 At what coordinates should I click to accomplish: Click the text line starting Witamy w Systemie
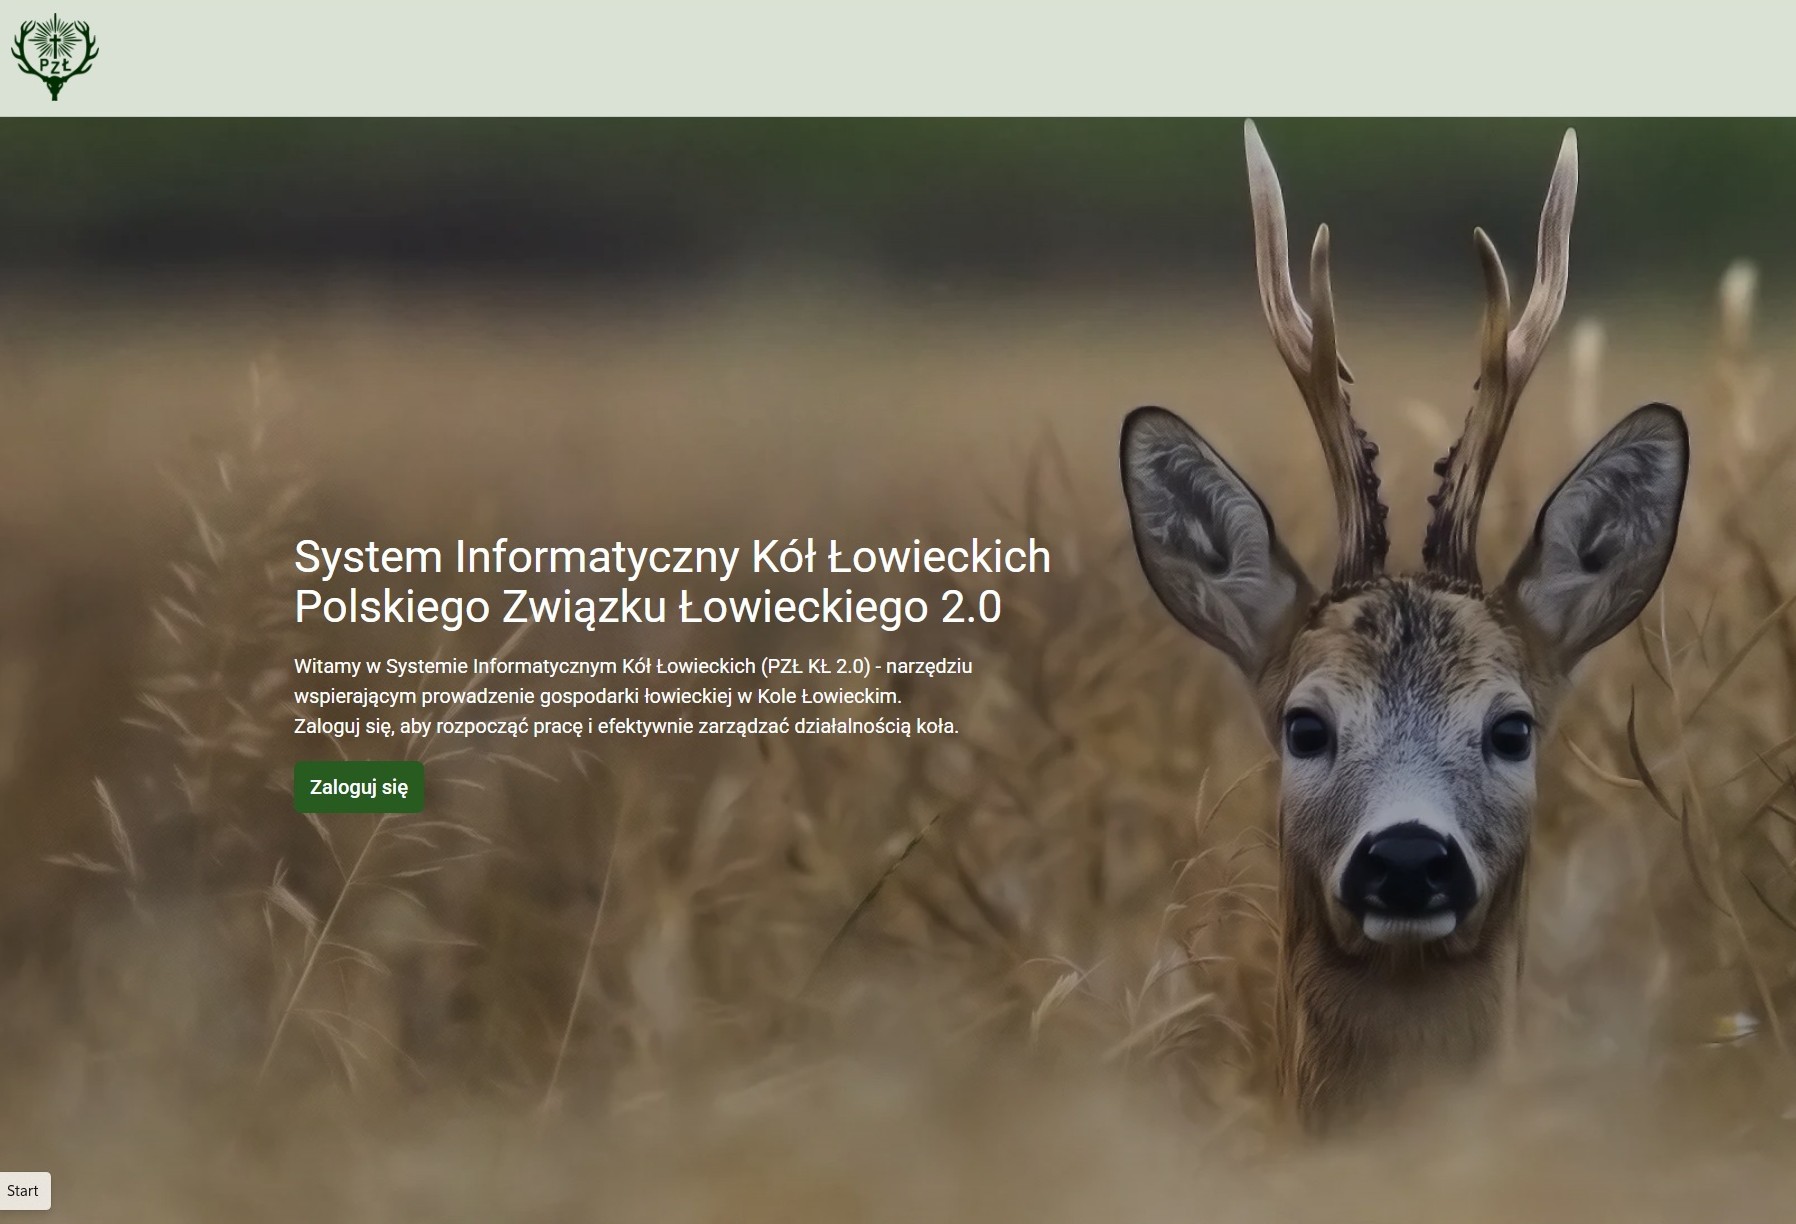point(633,666)
